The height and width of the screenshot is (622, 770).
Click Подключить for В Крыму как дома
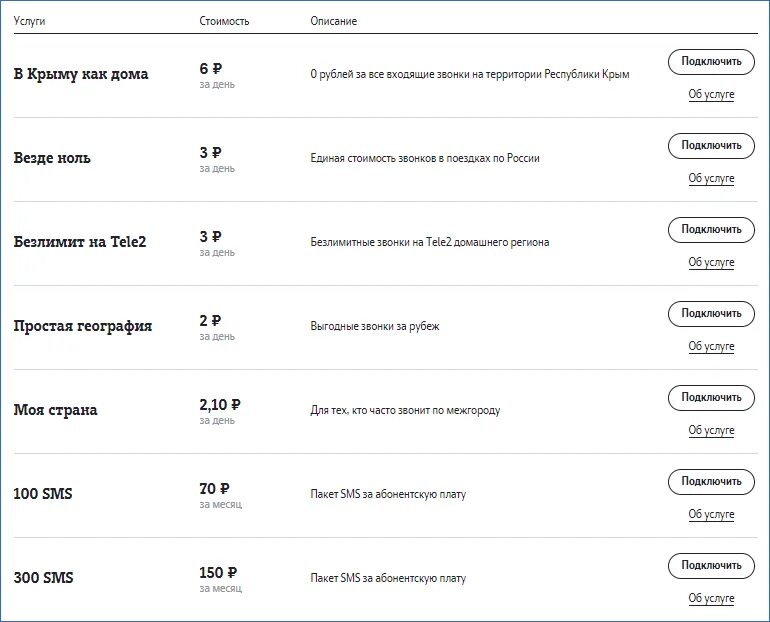711,62
